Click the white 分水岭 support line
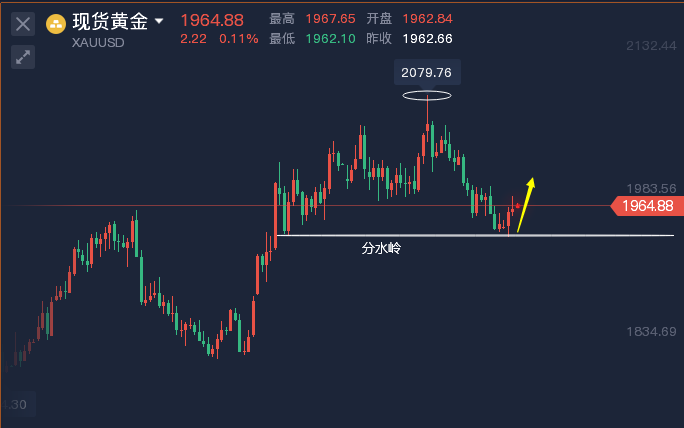The height and width of the screenshot is (428, 684). 475,236
